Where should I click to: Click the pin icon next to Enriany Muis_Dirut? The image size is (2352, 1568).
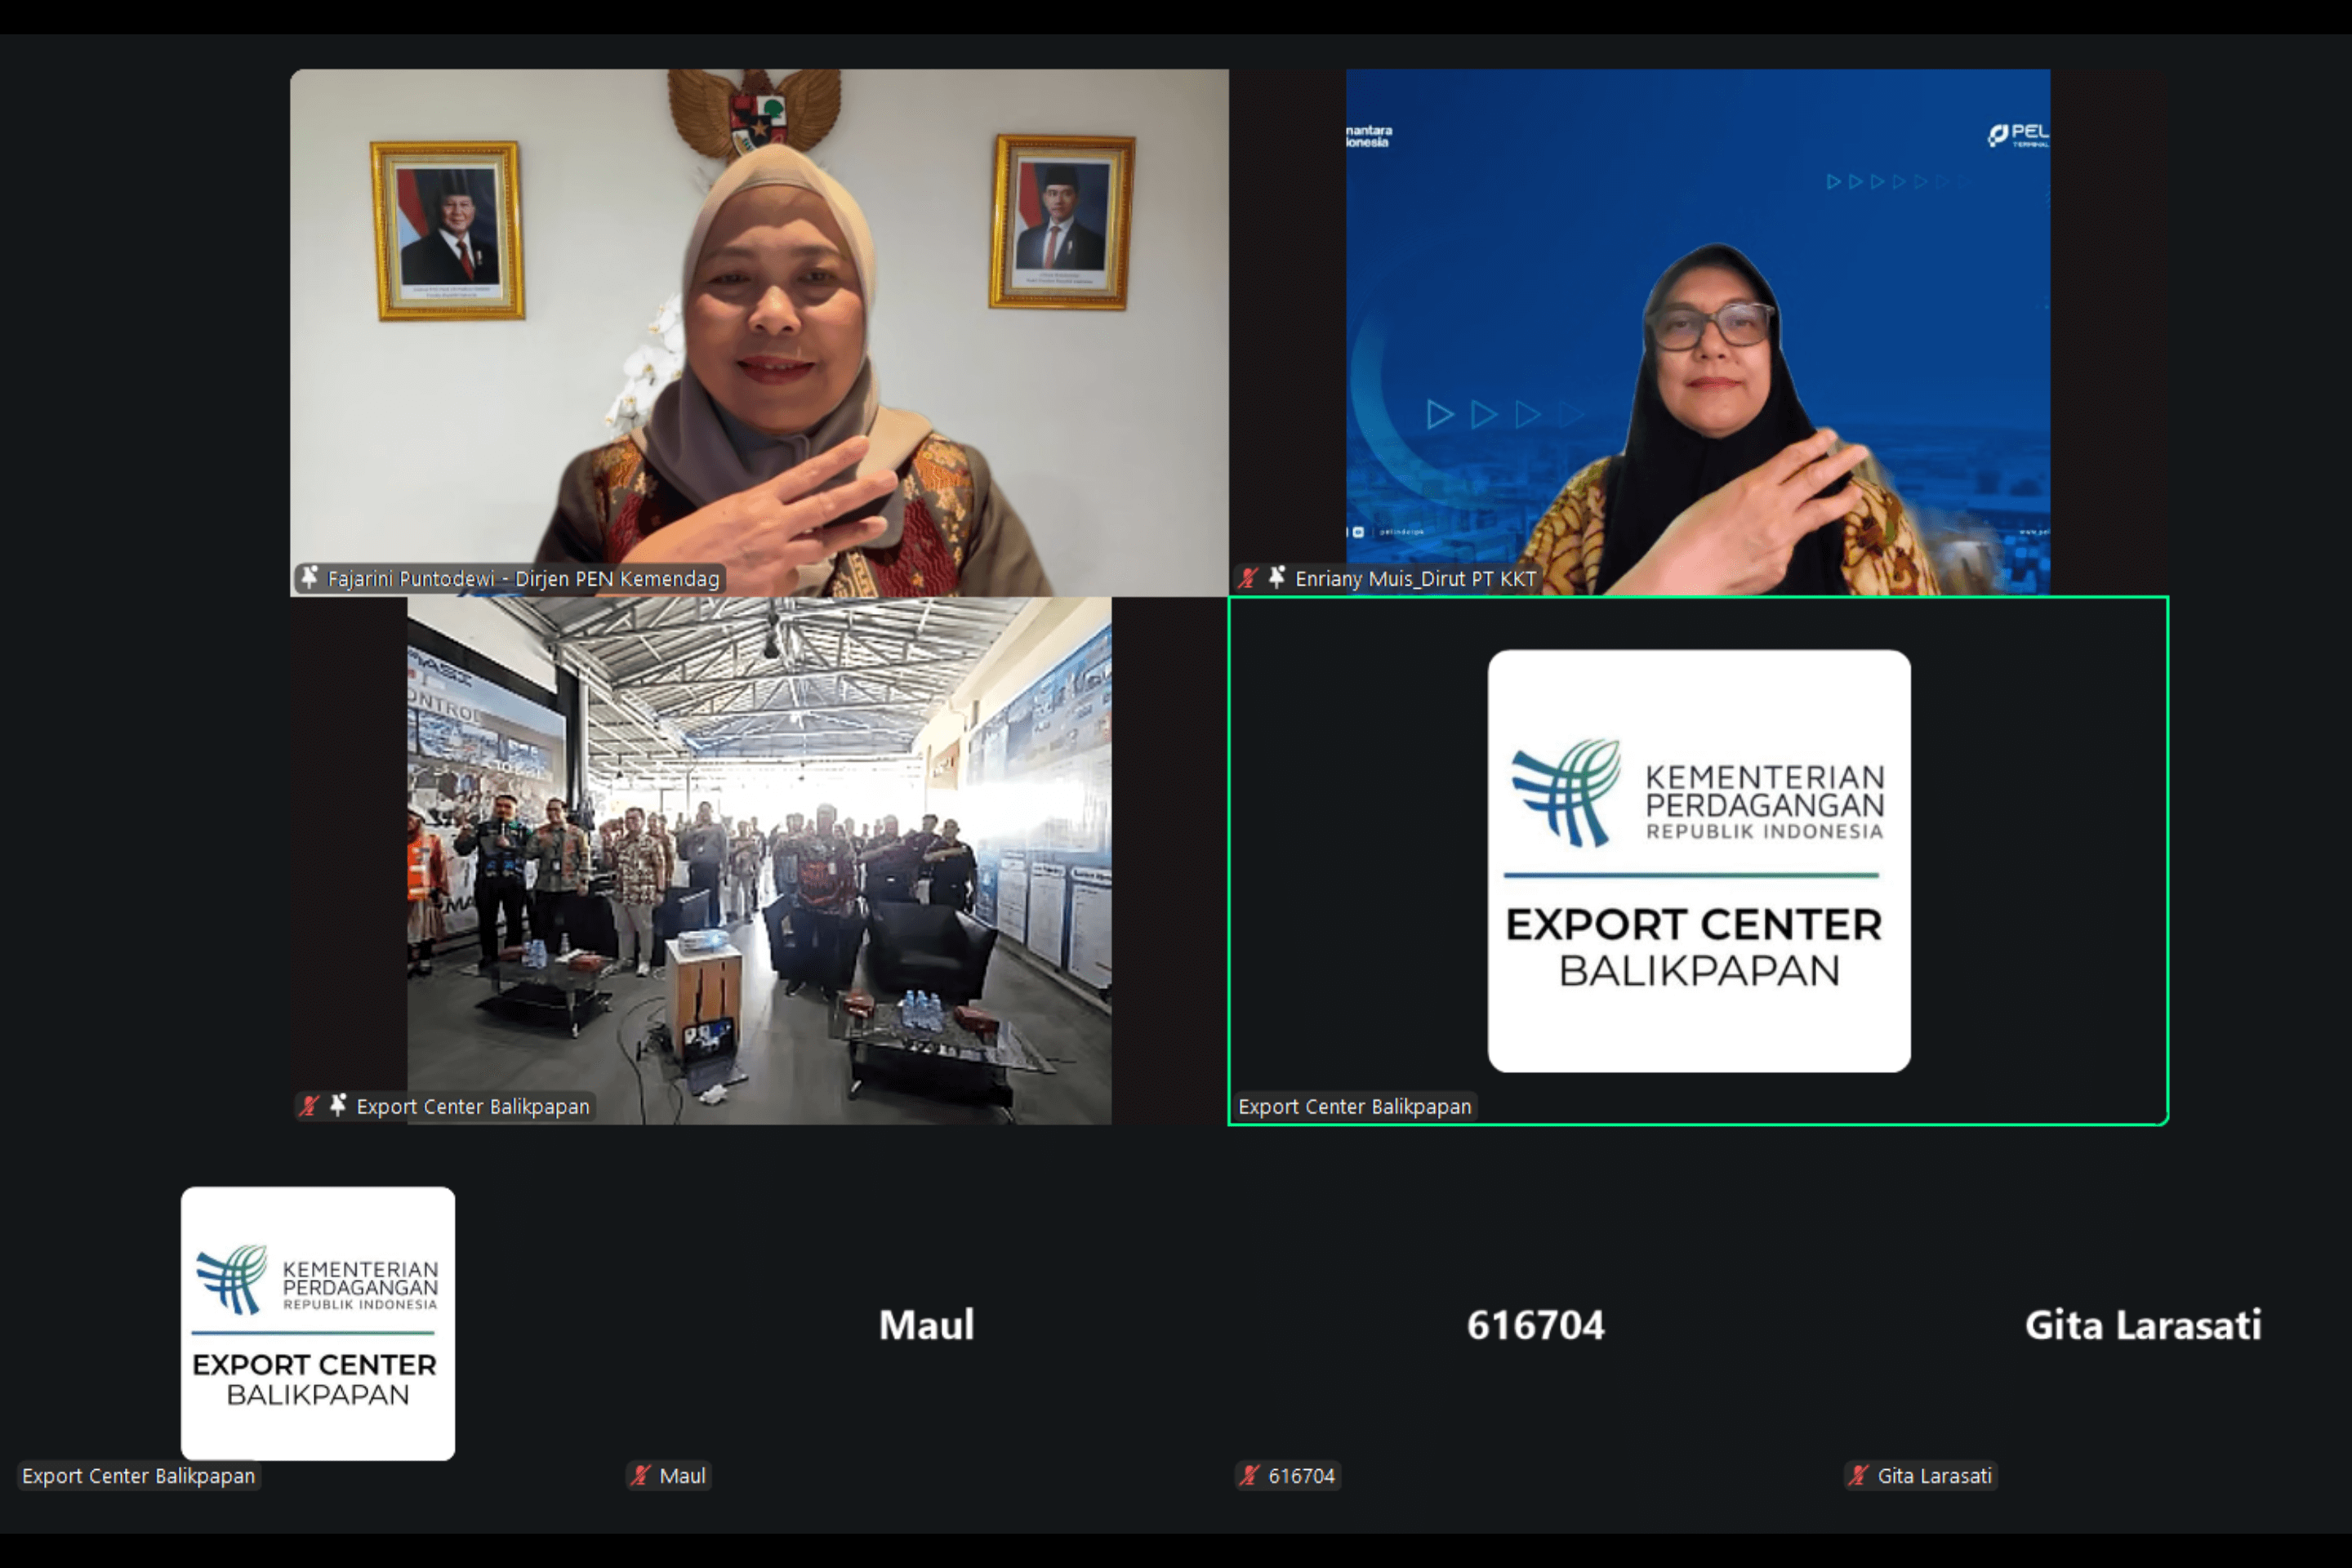click(1277, 577)
